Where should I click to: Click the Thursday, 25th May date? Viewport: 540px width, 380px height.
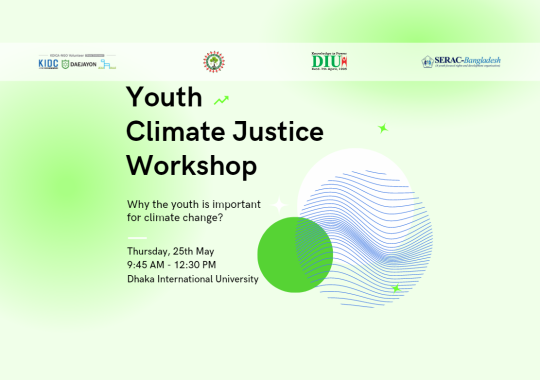[x=170, y=251]
